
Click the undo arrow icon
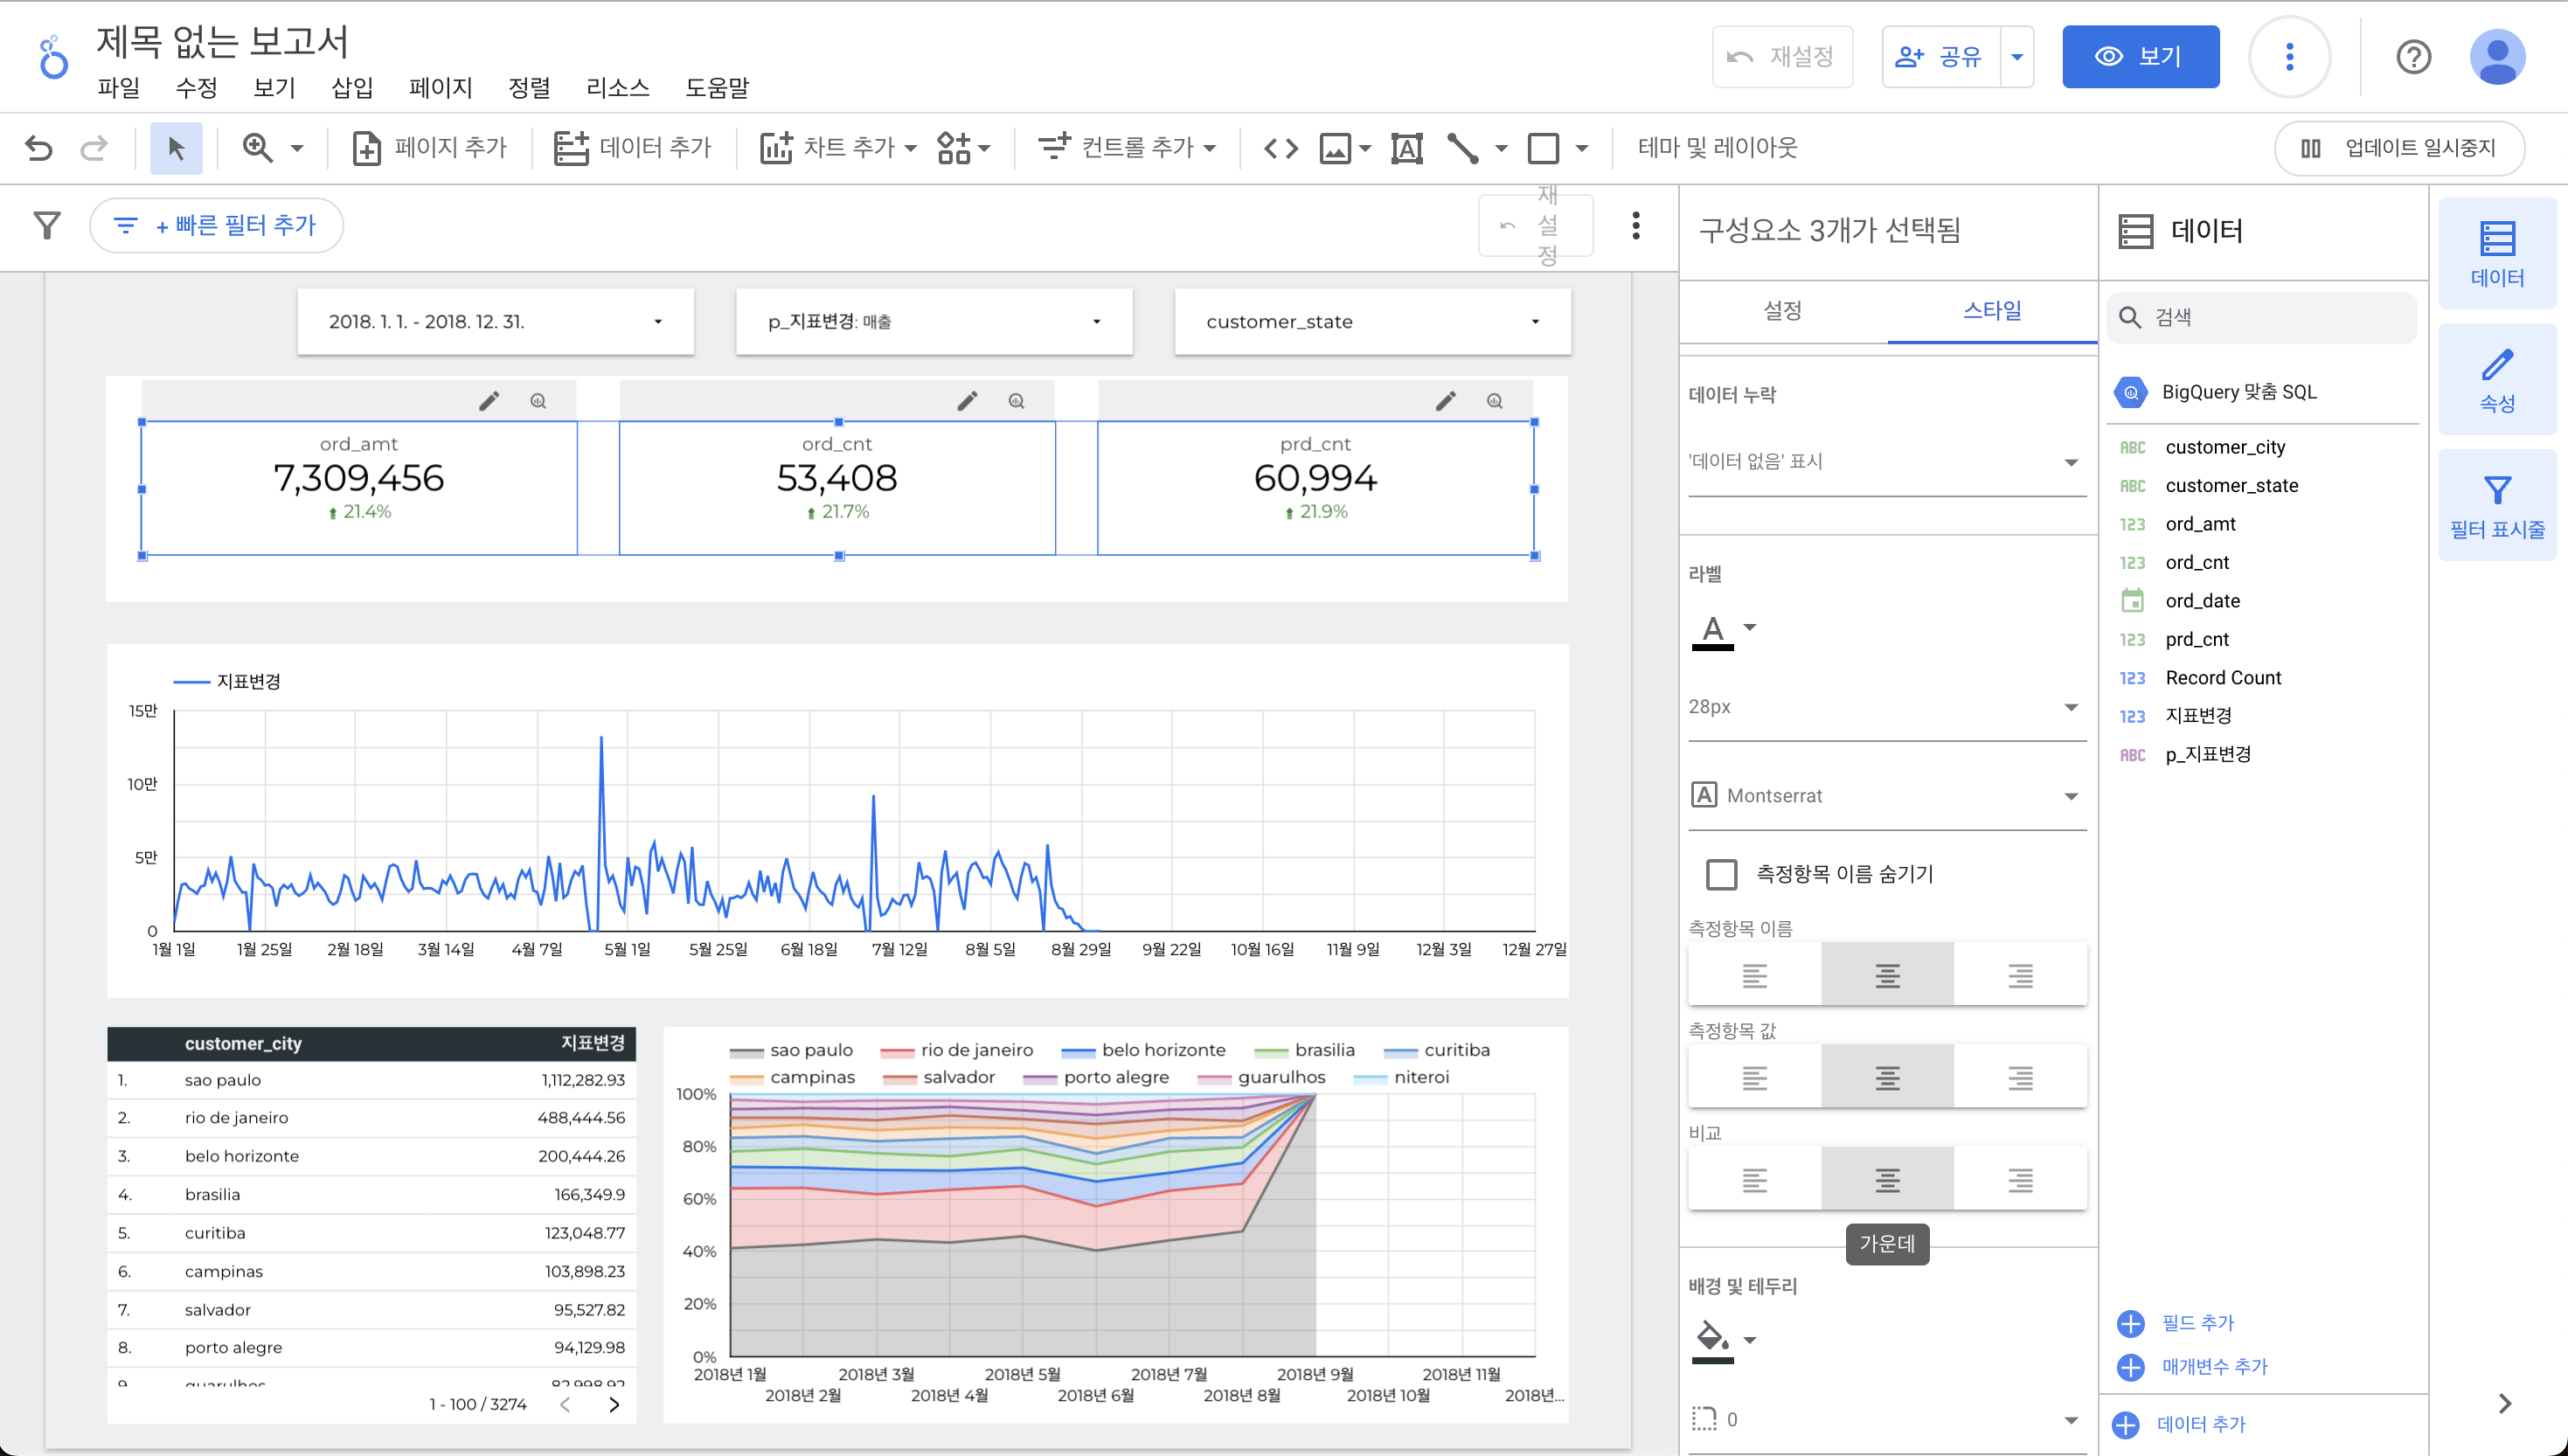point(39,148)
